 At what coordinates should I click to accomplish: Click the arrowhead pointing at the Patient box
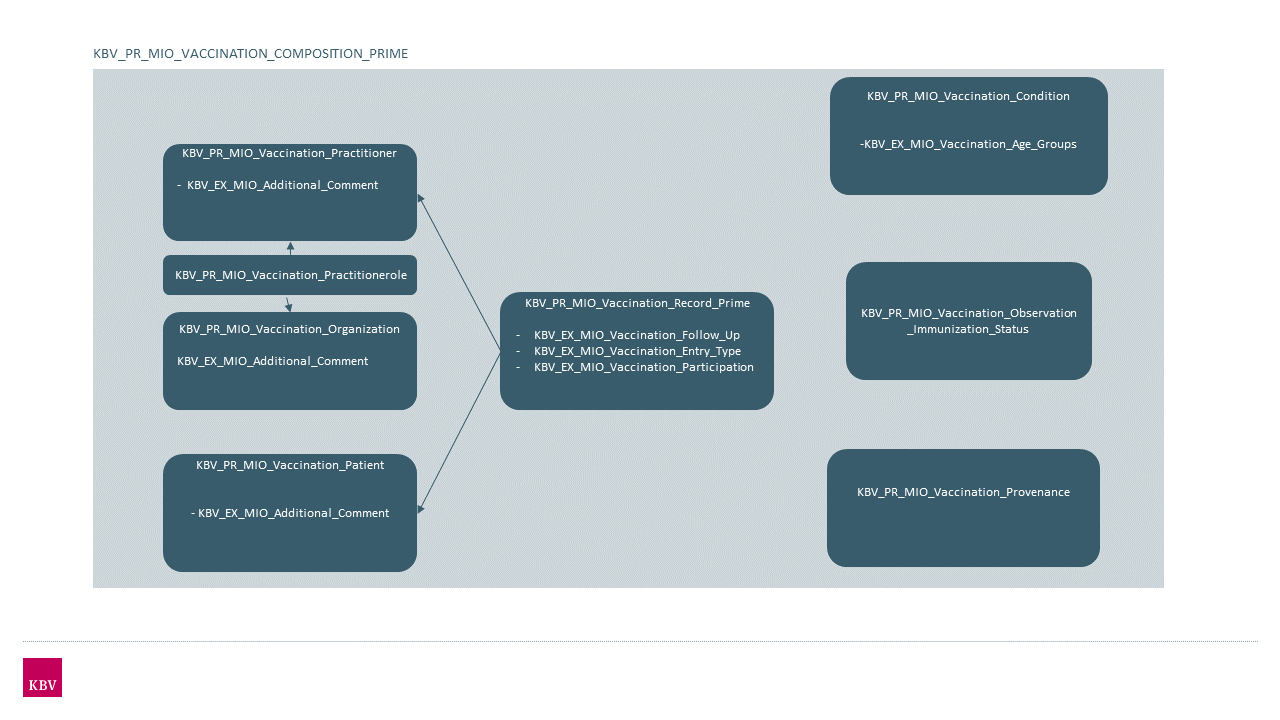coord(421,508)
